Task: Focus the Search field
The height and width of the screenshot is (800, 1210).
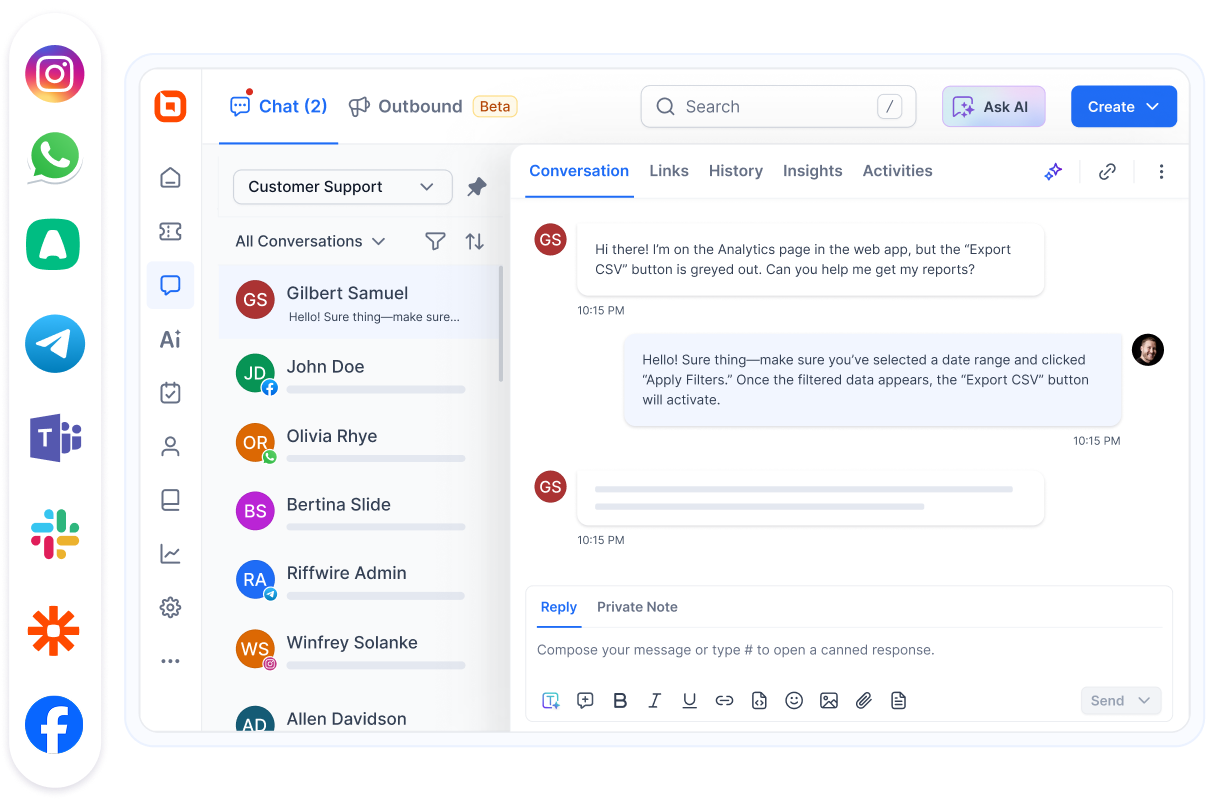Action: click(x=778, y=107)
